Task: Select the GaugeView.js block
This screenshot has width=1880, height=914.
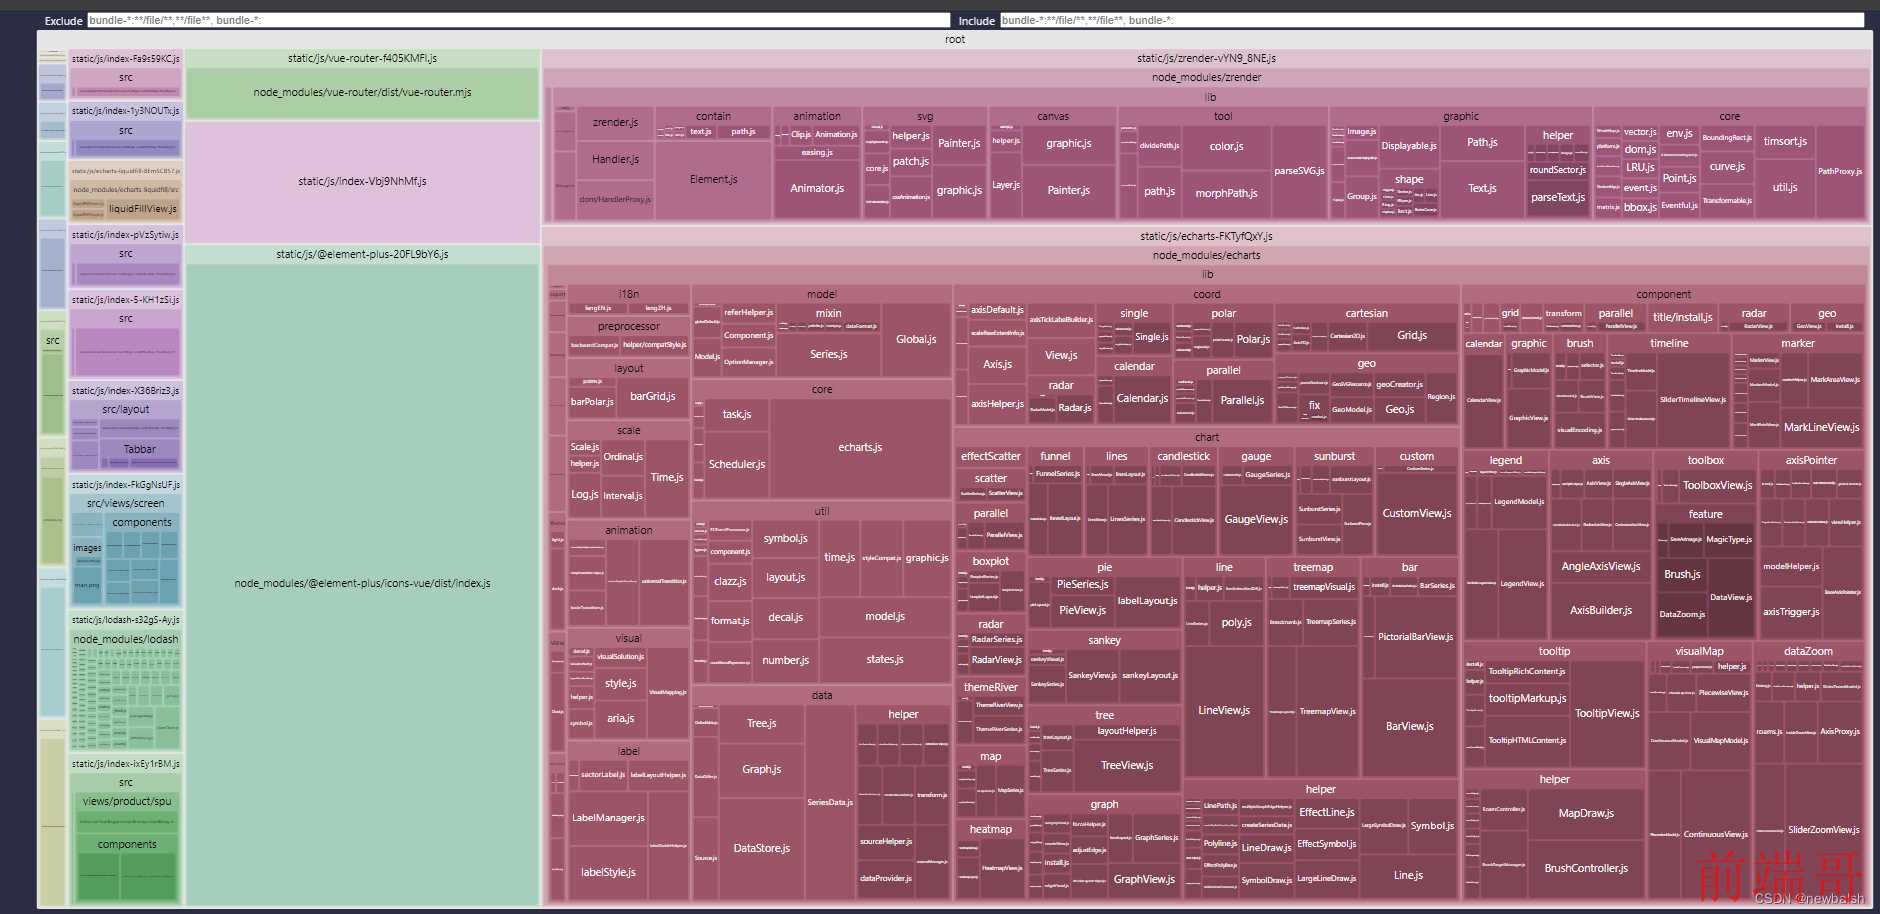Action: coord(1256,520)
